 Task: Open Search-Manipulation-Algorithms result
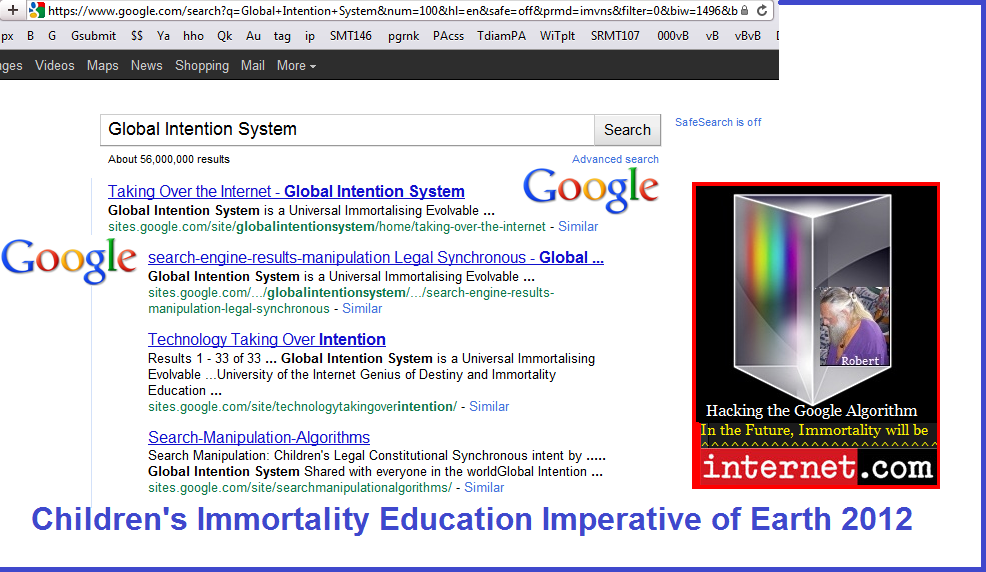258,437
